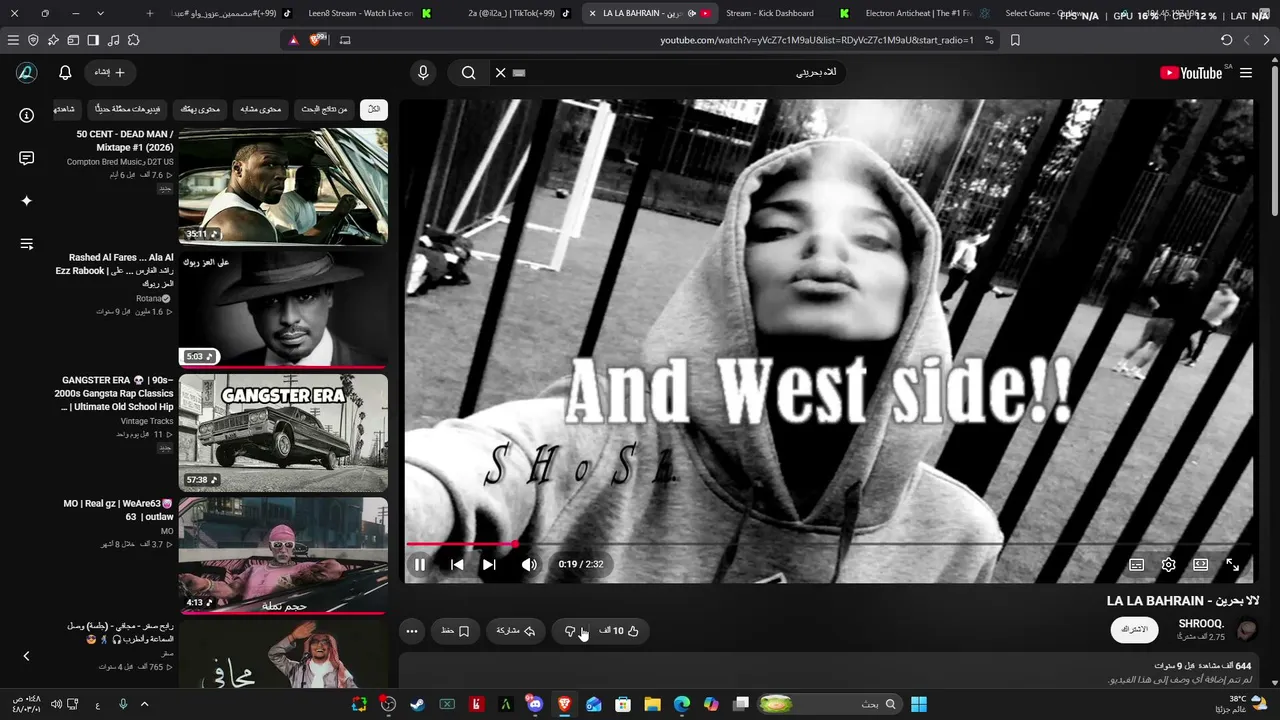1280x720 pixels.
Task: Open Rashed Al Fares video thumbnail
Action: [x=283, y=309]
